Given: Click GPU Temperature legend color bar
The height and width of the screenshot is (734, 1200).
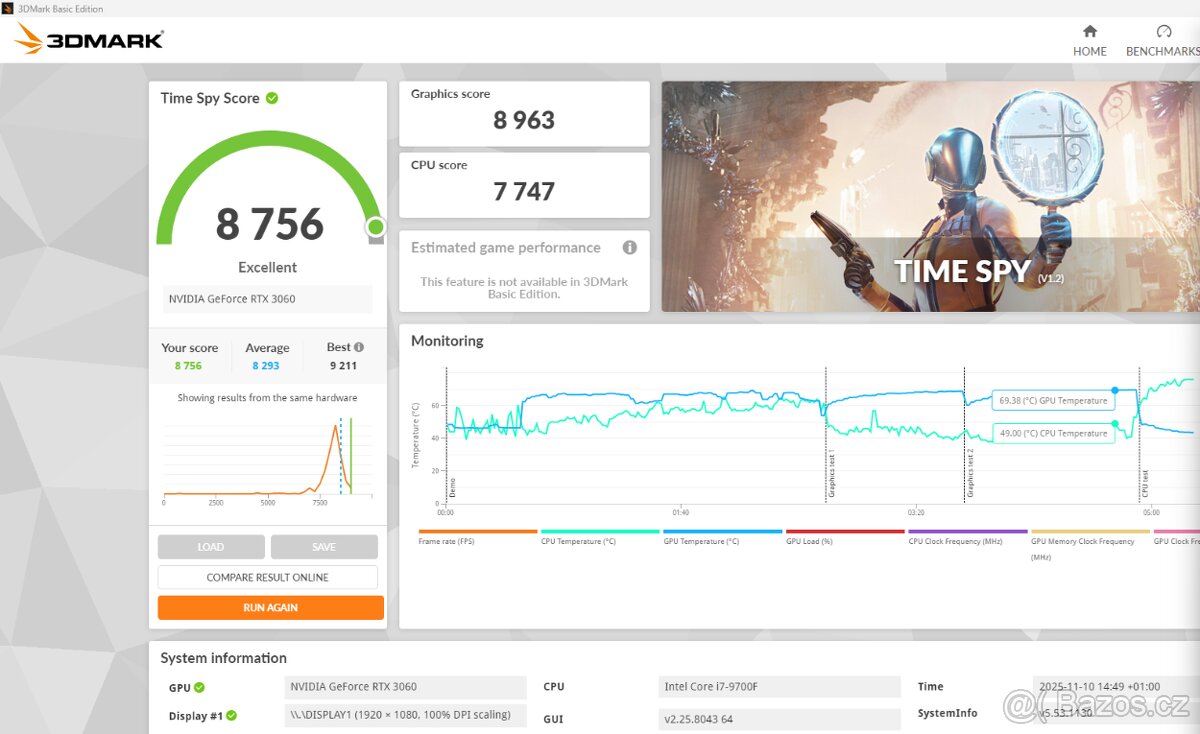Looking at the screenshot, I should point(722,532).
